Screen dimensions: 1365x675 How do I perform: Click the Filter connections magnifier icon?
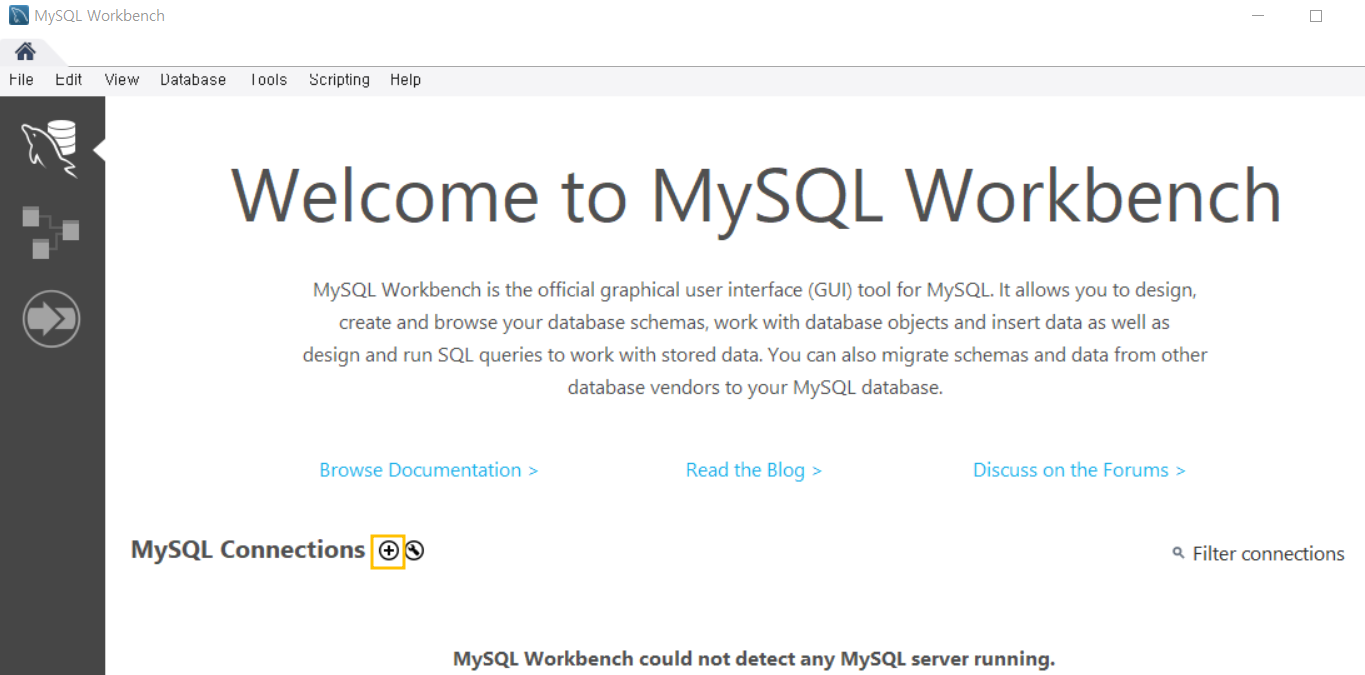[x=1178, y=553]
